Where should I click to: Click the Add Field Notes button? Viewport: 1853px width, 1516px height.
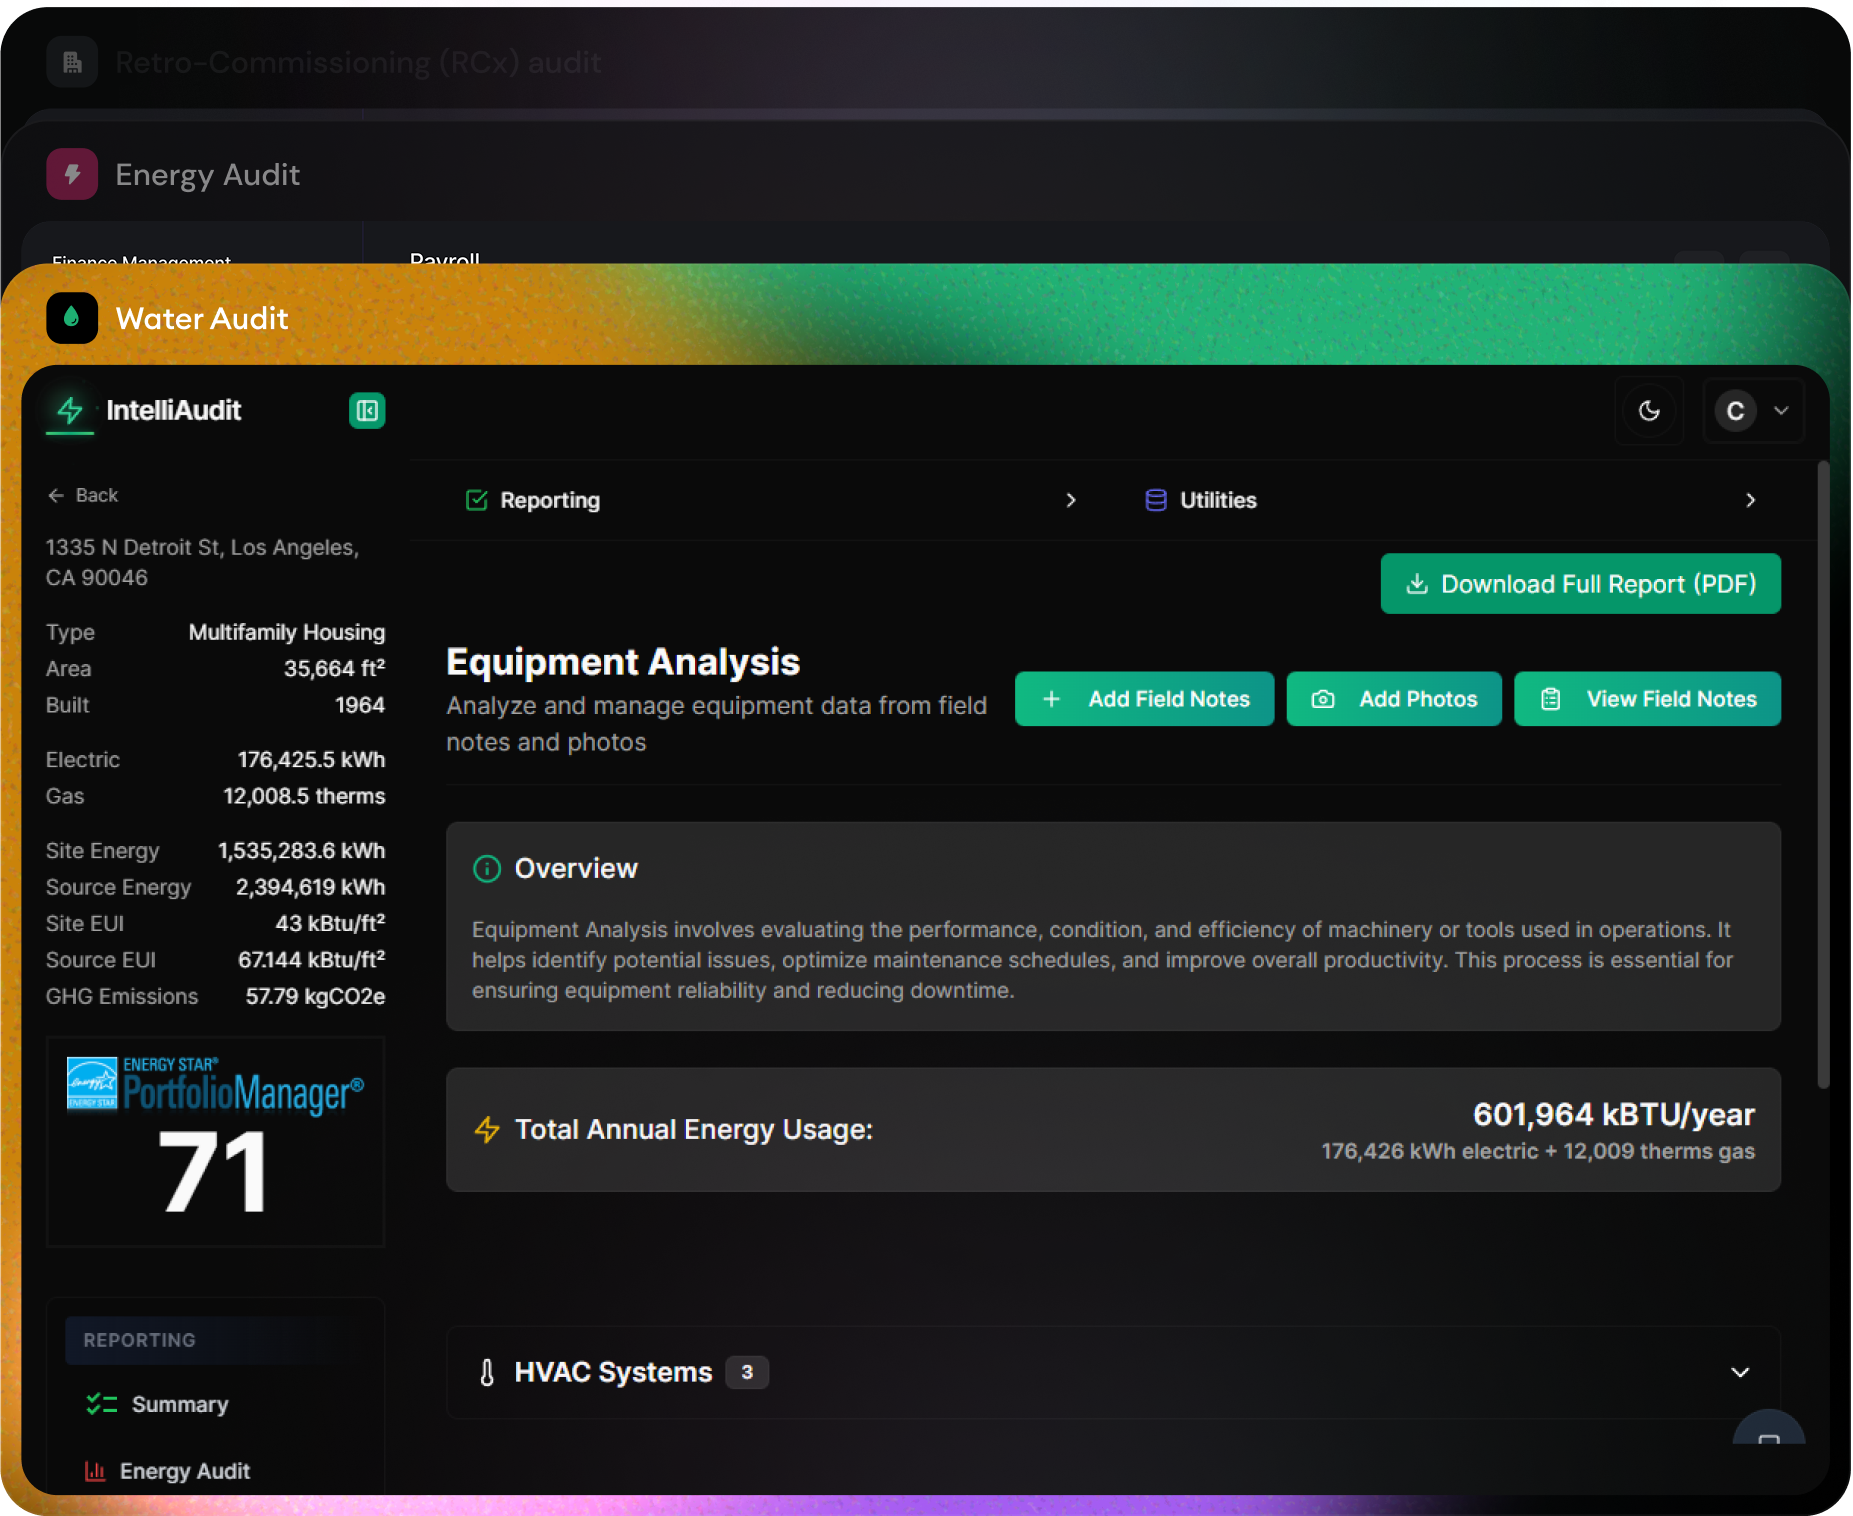(1144, 699)
